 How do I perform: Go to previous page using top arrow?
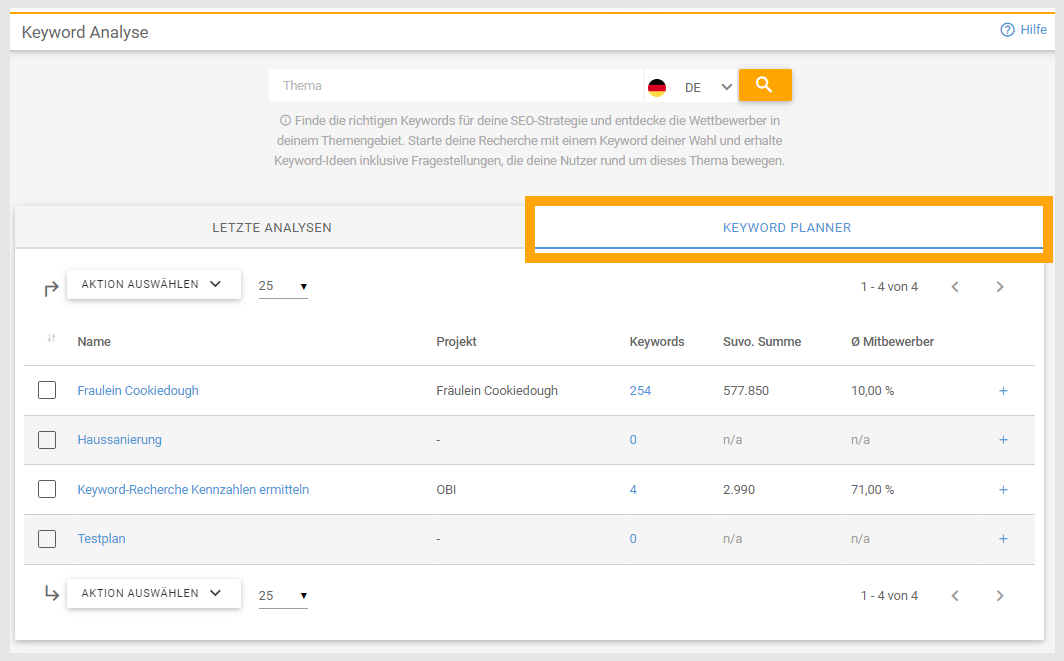point(955,287)
